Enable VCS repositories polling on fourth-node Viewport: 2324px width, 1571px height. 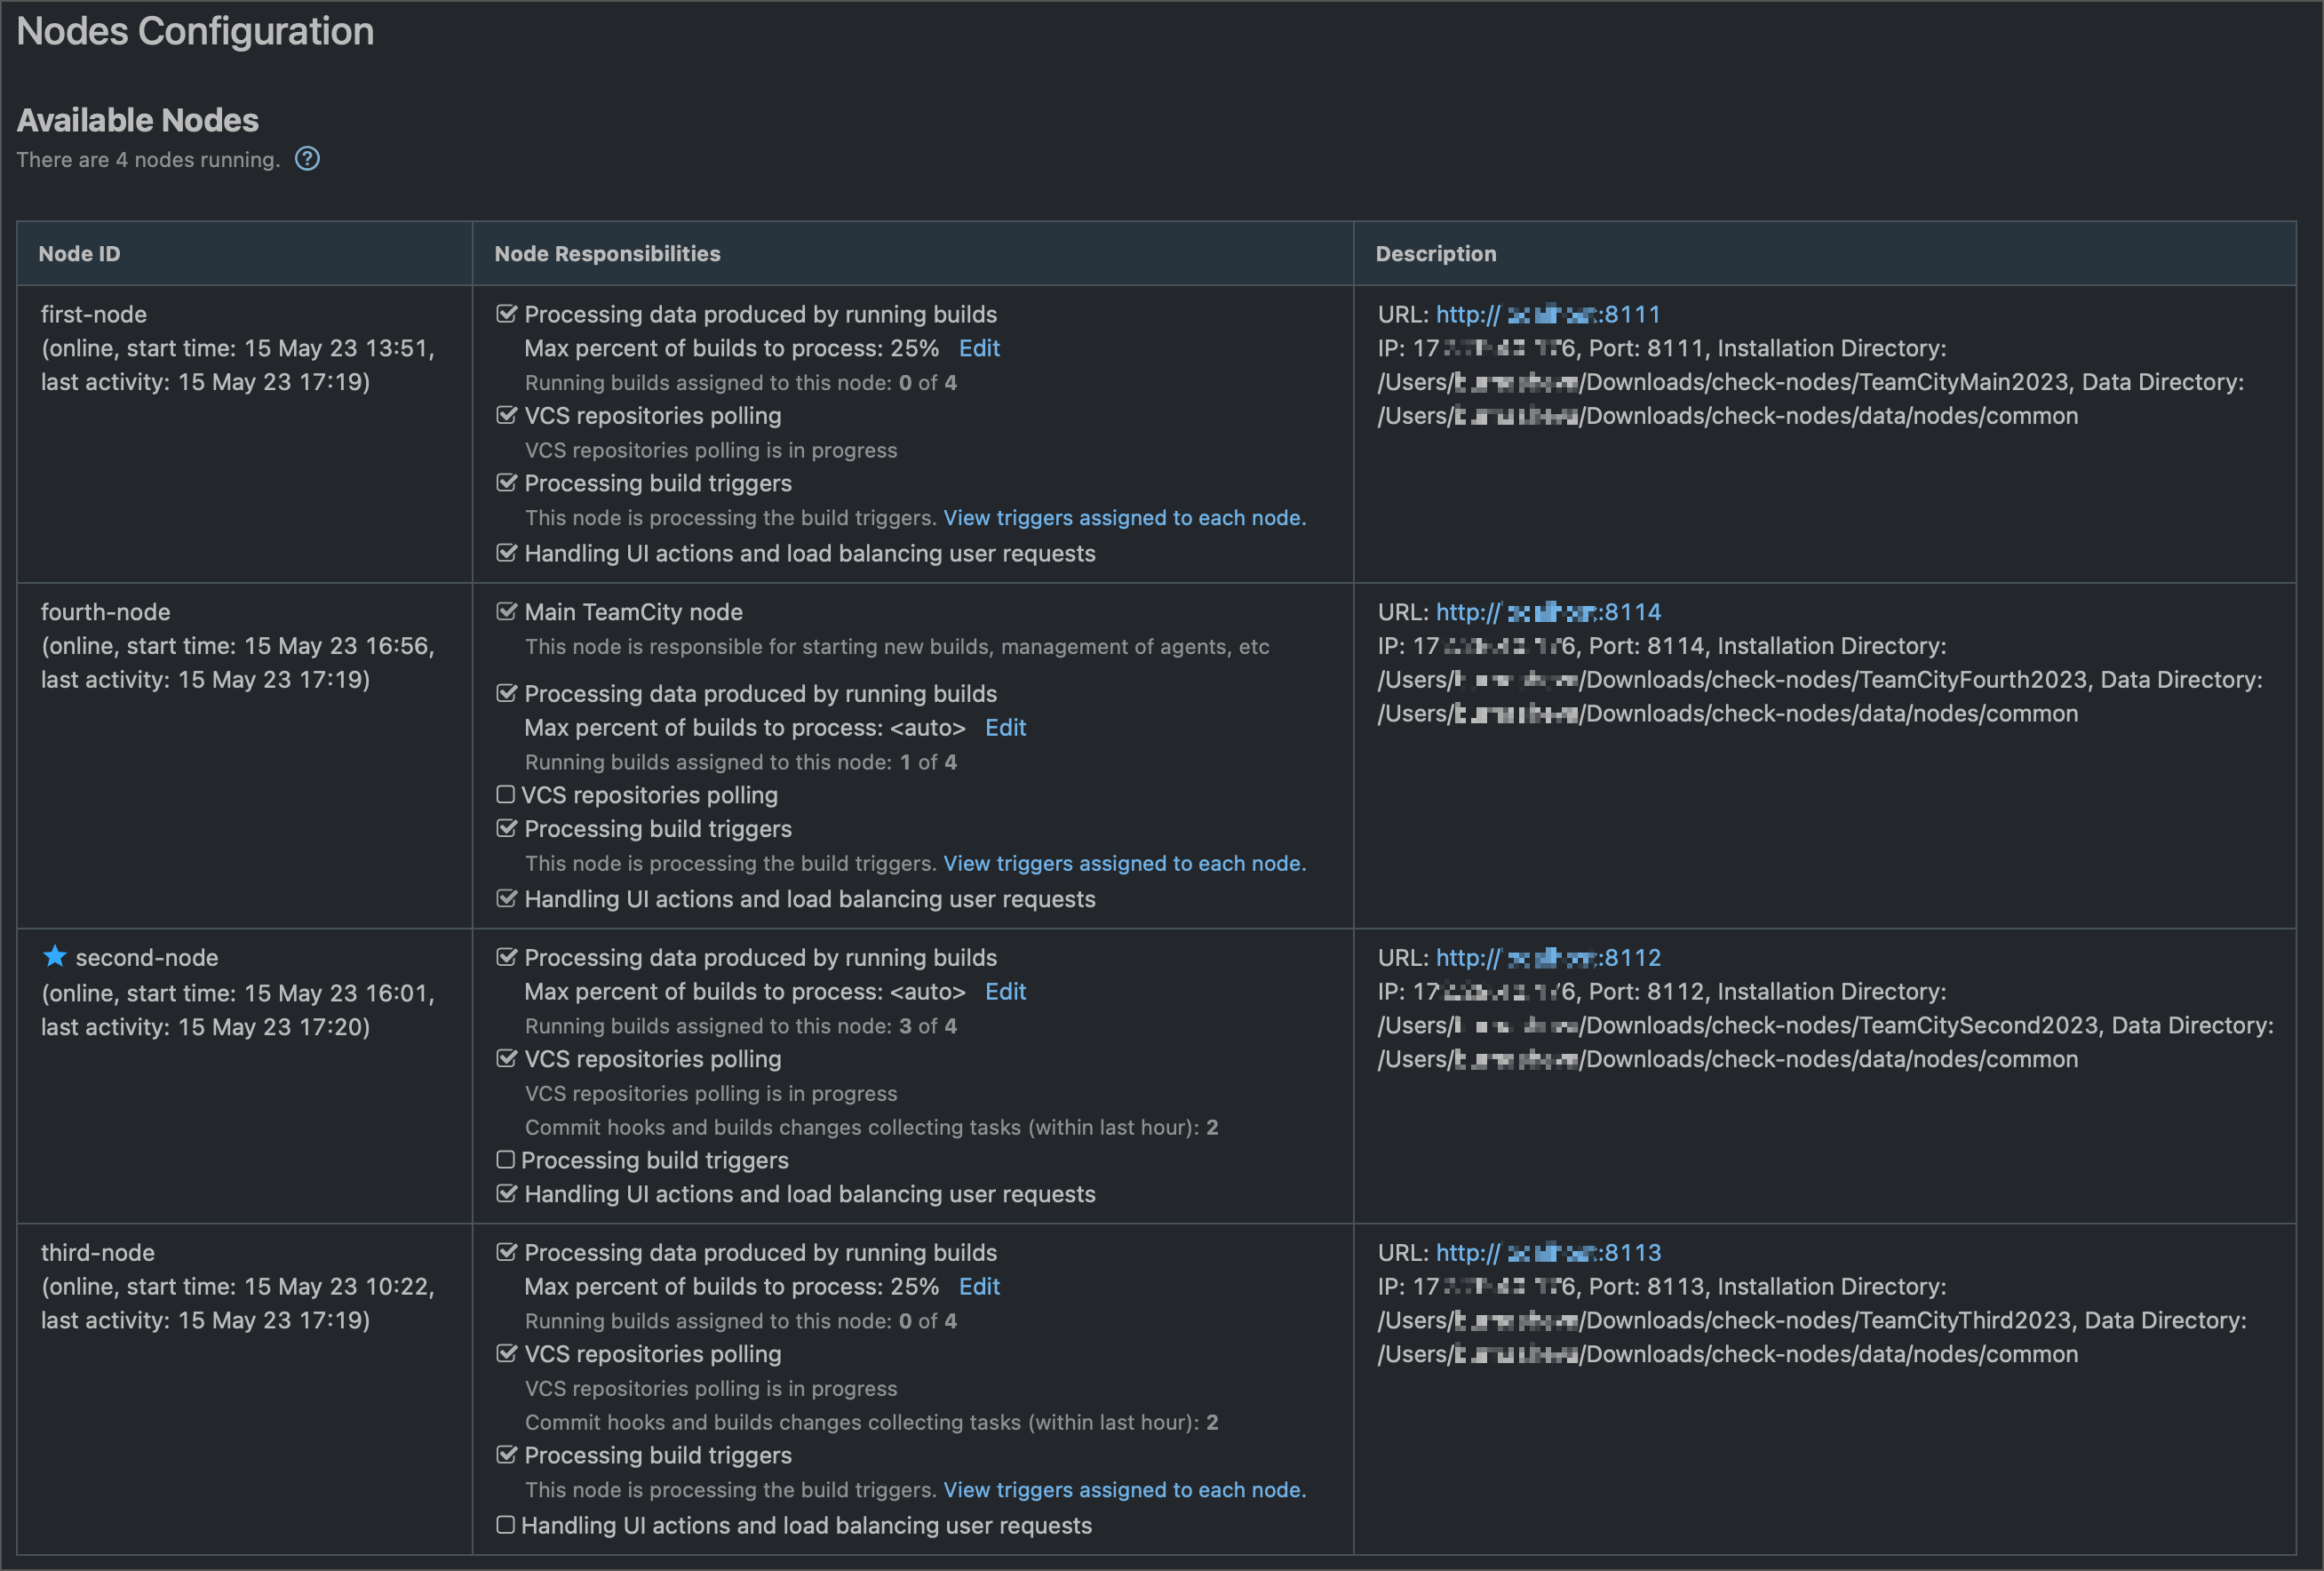(x=506, y=795)
